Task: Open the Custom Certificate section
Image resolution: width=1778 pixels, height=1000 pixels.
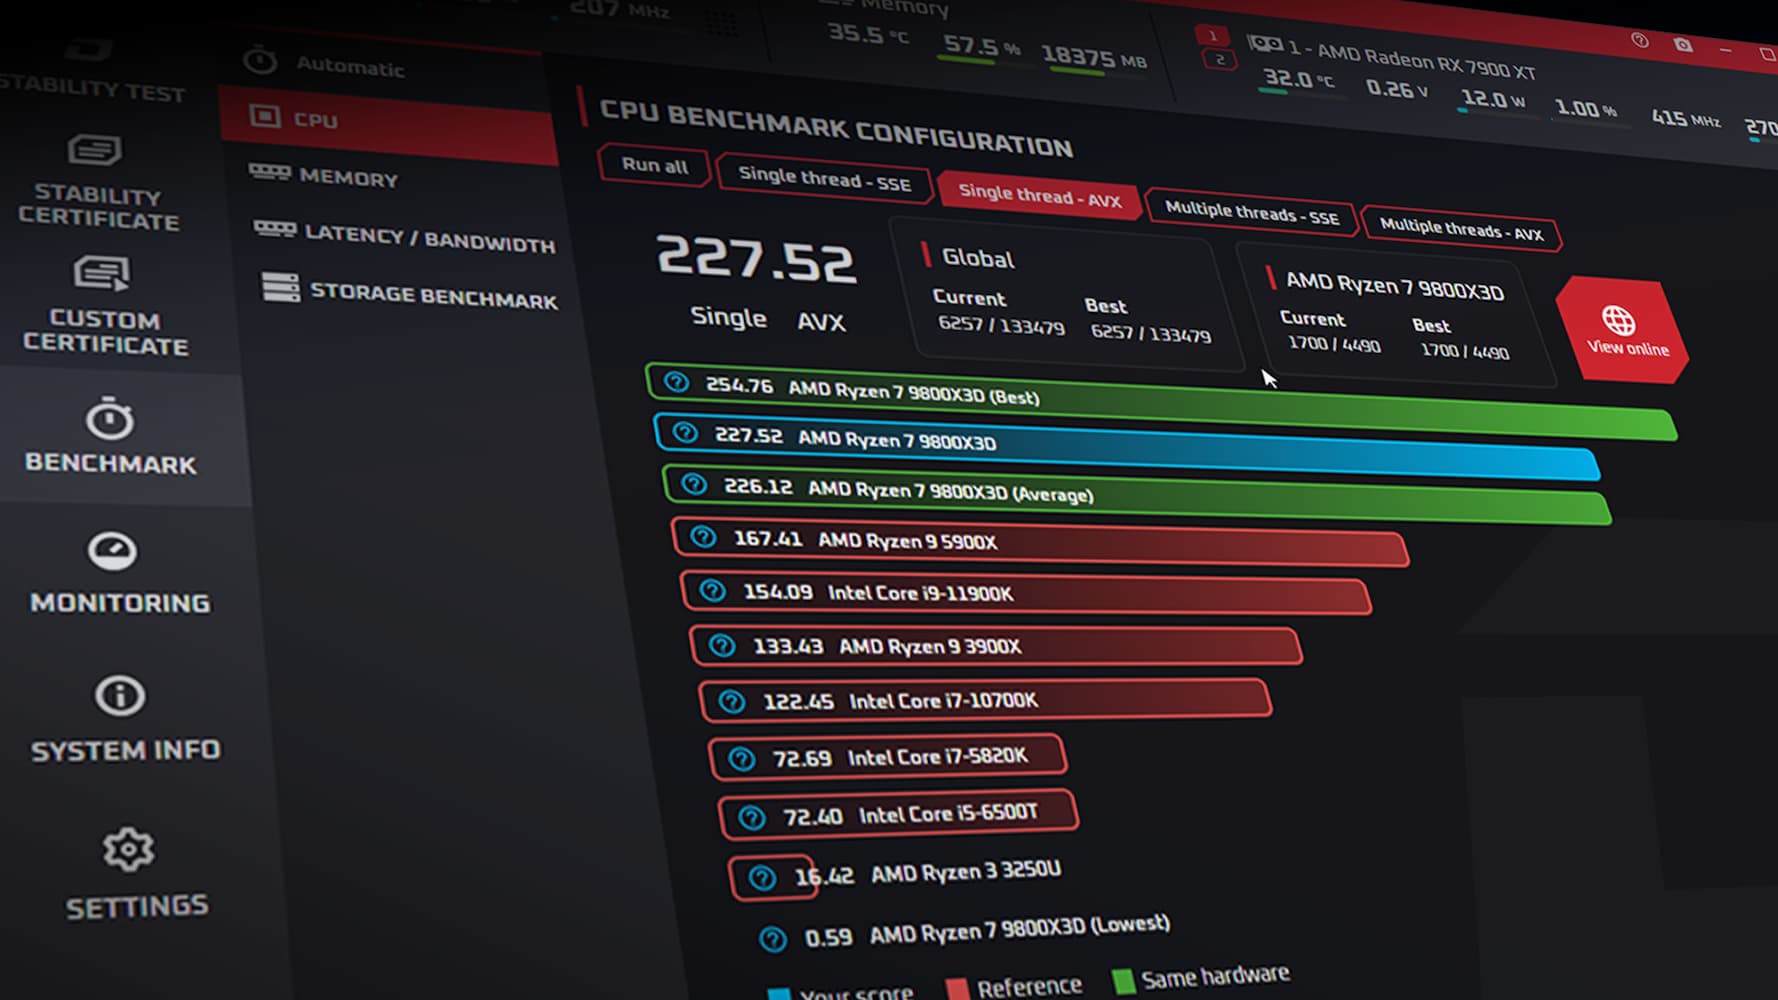Action: pos(104,305)
